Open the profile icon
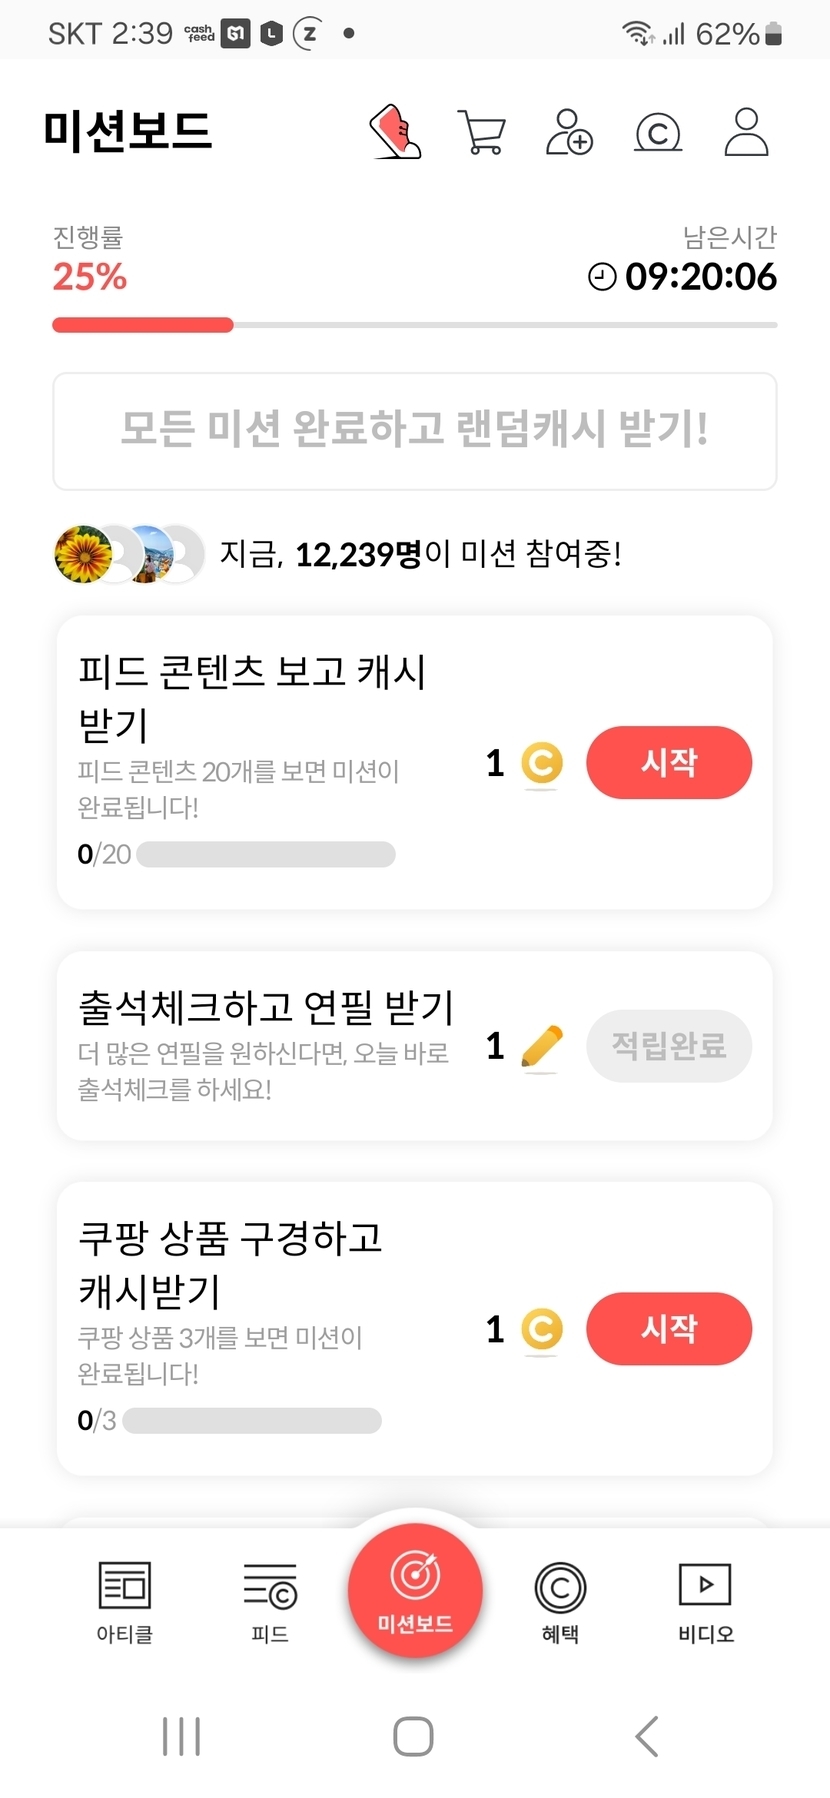Screen dimensions: 830x1798 point(746,132)
